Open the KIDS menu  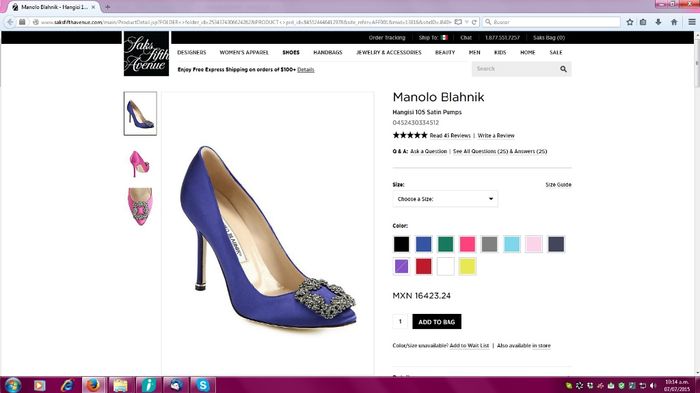[500, 52]
